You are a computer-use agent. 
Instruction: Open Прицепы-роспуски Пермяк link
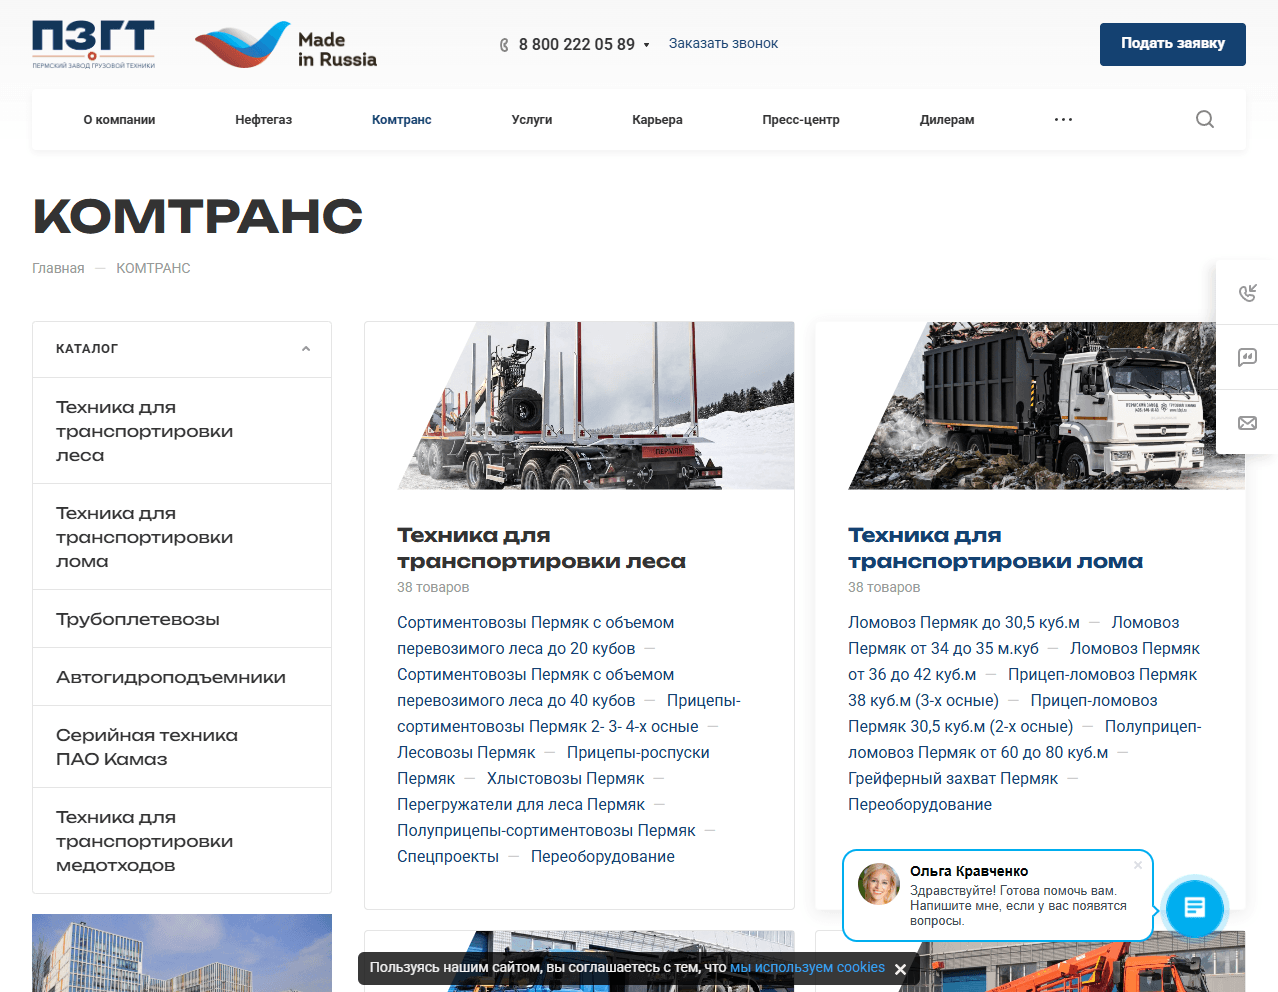point(553,765)
